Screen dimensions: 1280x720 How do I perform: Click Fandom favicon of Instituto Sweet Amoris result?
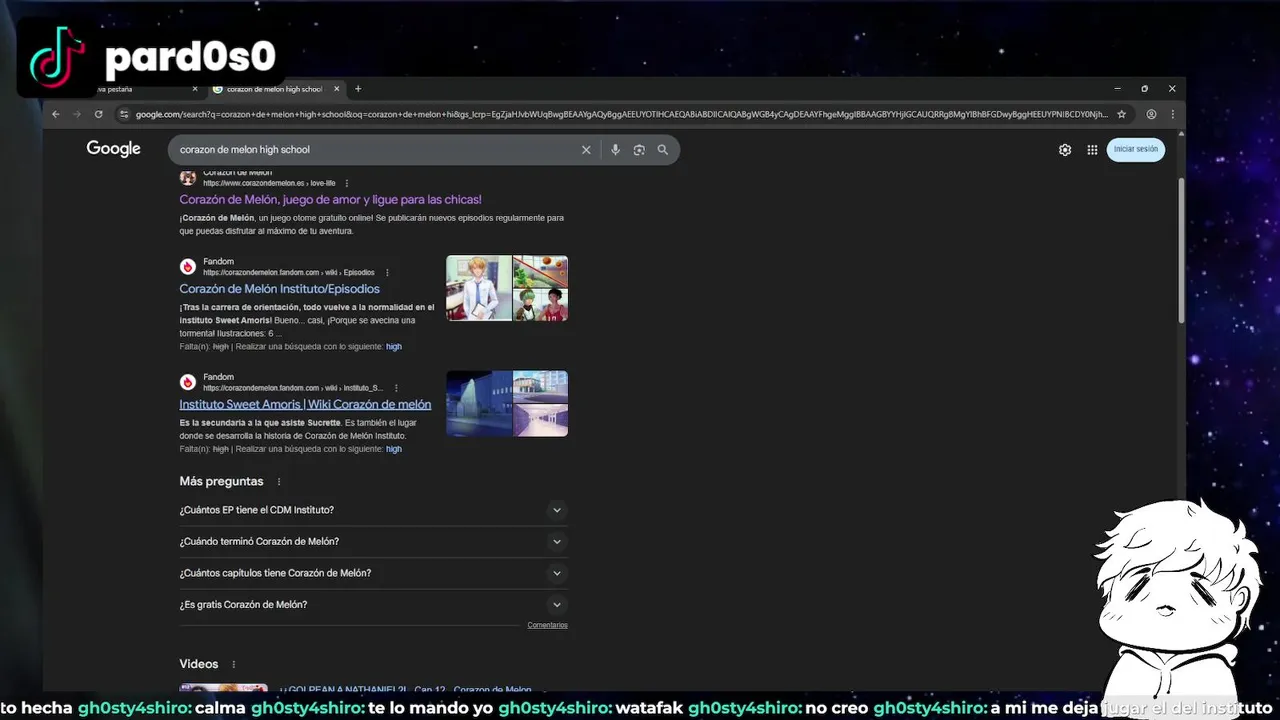(187, 382)
